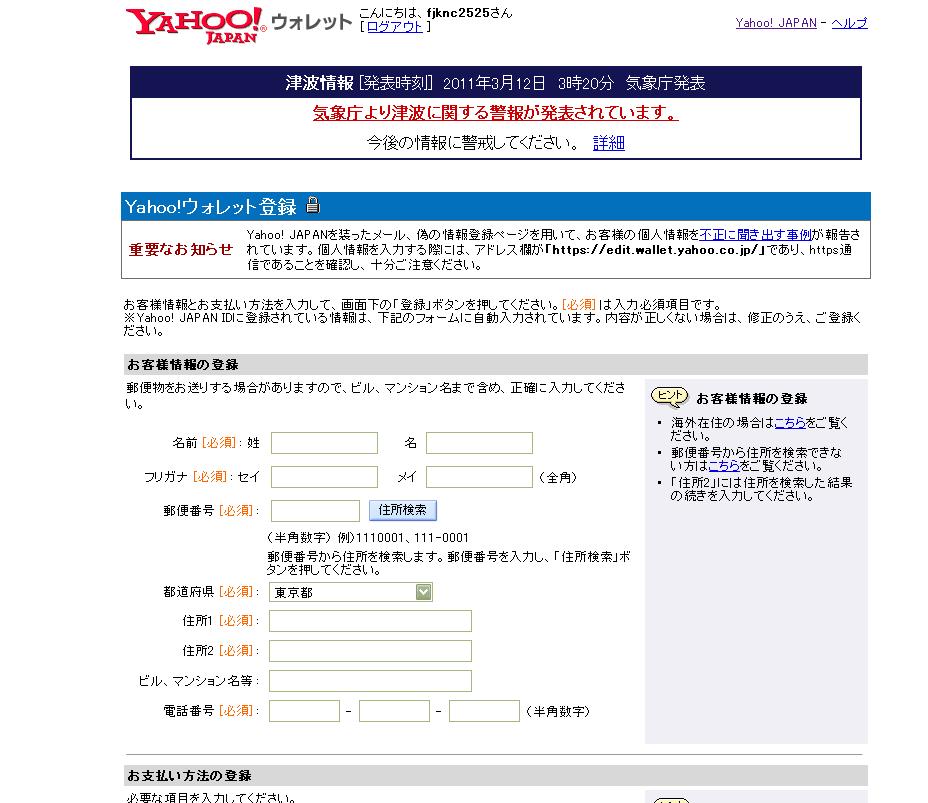This screenshot has width=928, height=803.
Task: Open the ヘルプ link
Action: (849, 23)
